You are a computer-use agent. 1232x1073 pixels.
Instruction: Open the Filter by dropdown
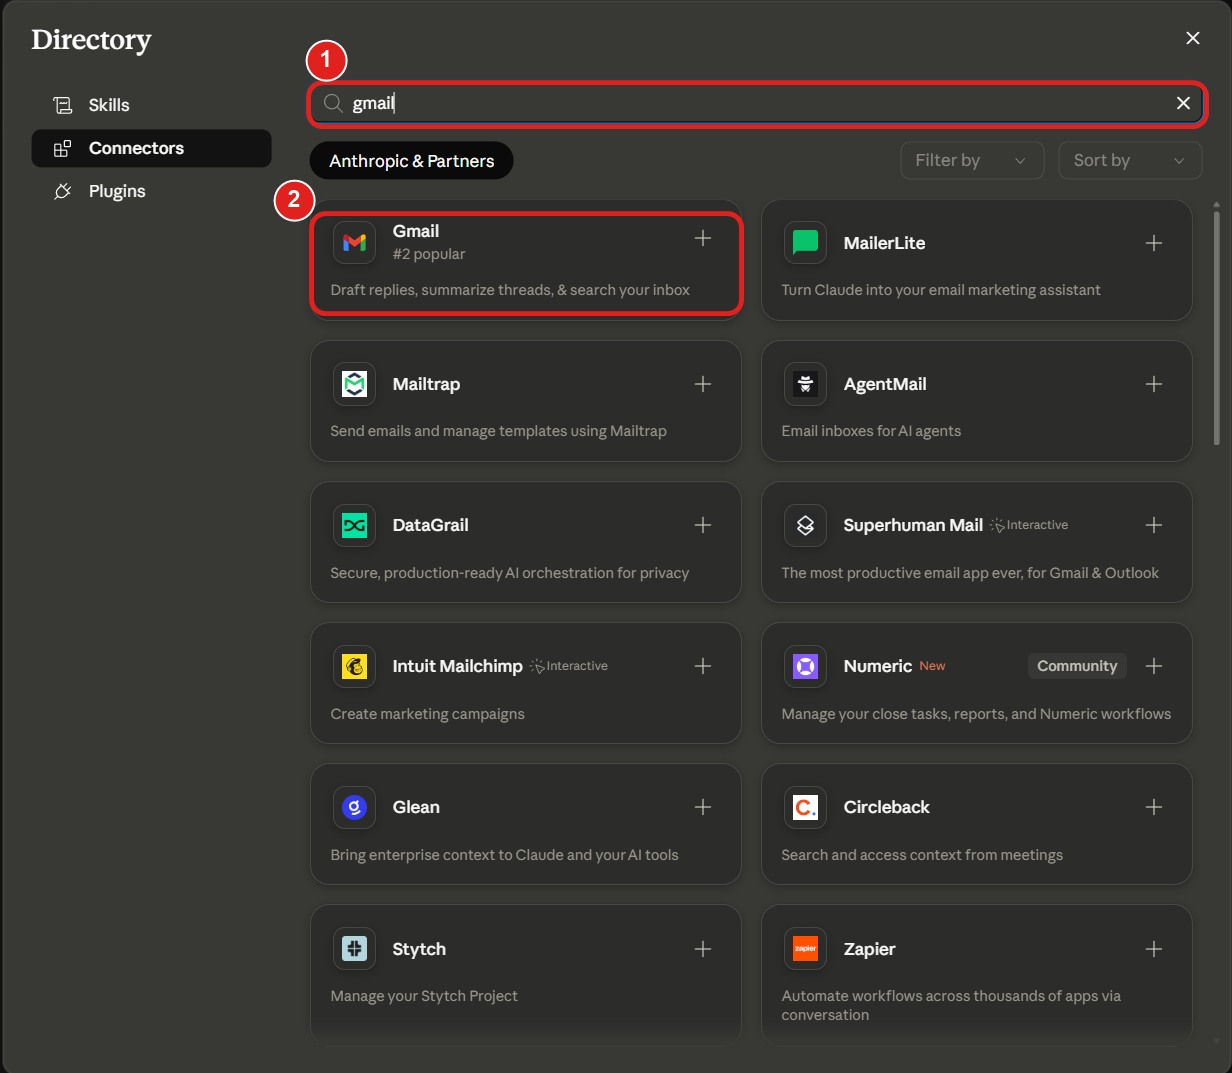pyautogui.click(x=972, y=160)
